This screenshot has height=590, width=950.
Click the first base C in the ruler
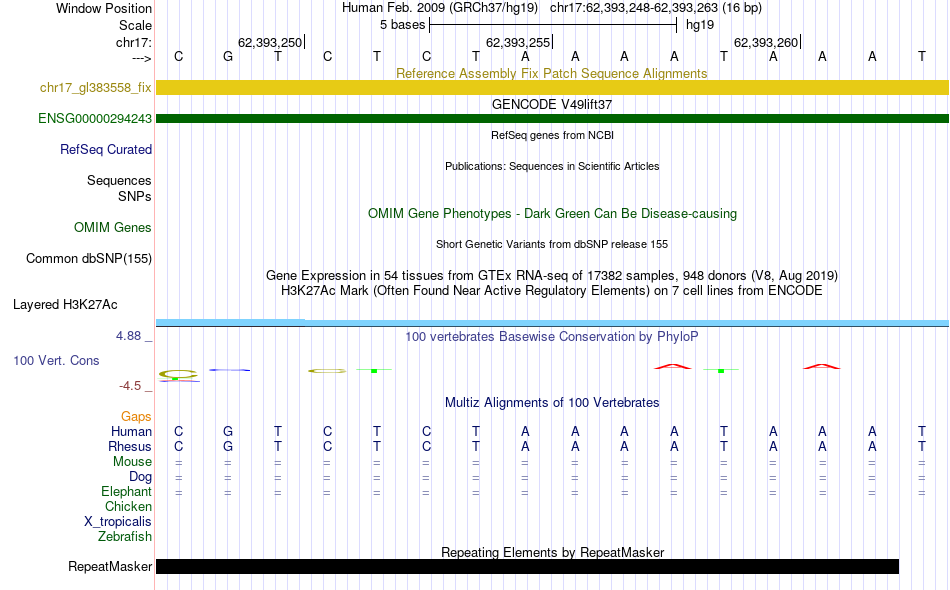178,56
